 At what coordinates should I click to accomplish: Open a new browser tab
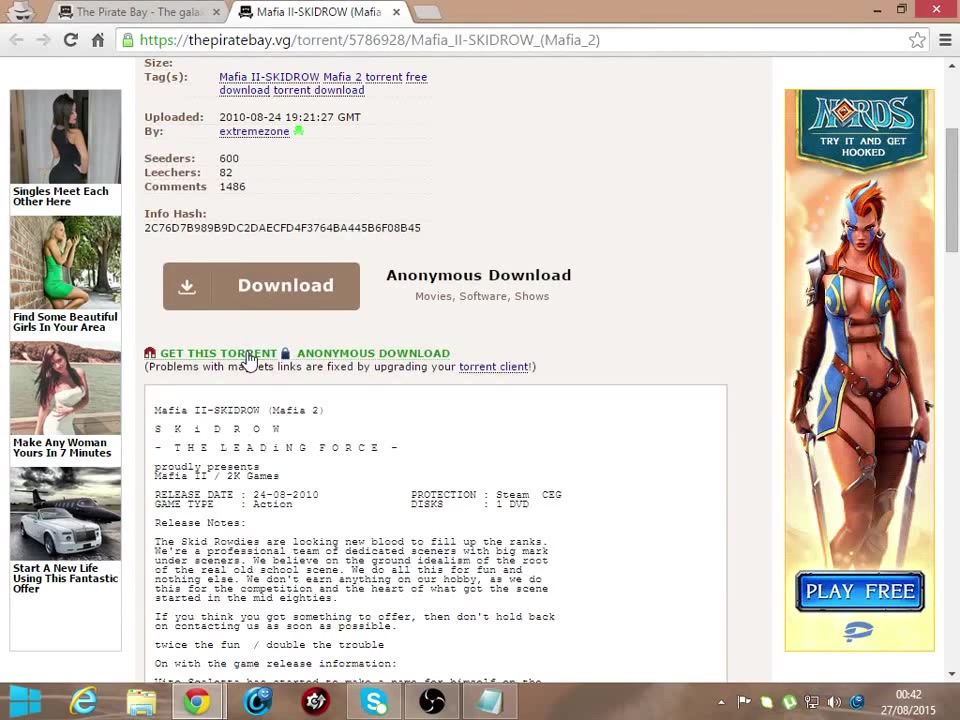(x=427, y=12)
